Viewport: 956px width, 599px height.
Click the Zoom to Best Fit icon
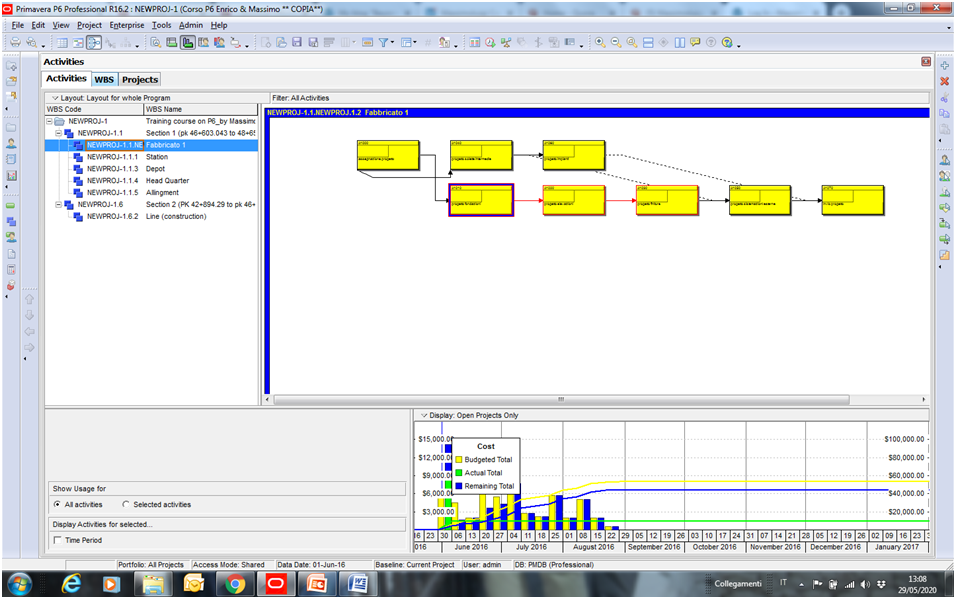632,42
